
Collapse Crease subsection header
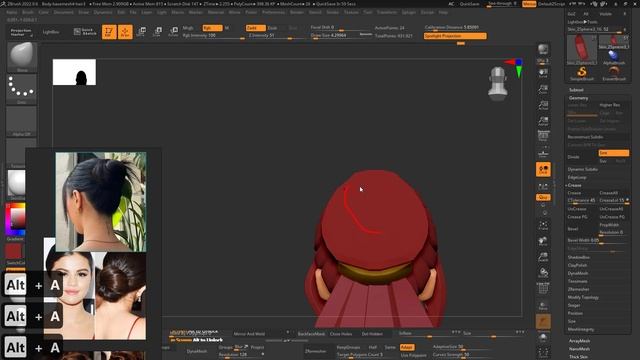(x=574, y=185)
